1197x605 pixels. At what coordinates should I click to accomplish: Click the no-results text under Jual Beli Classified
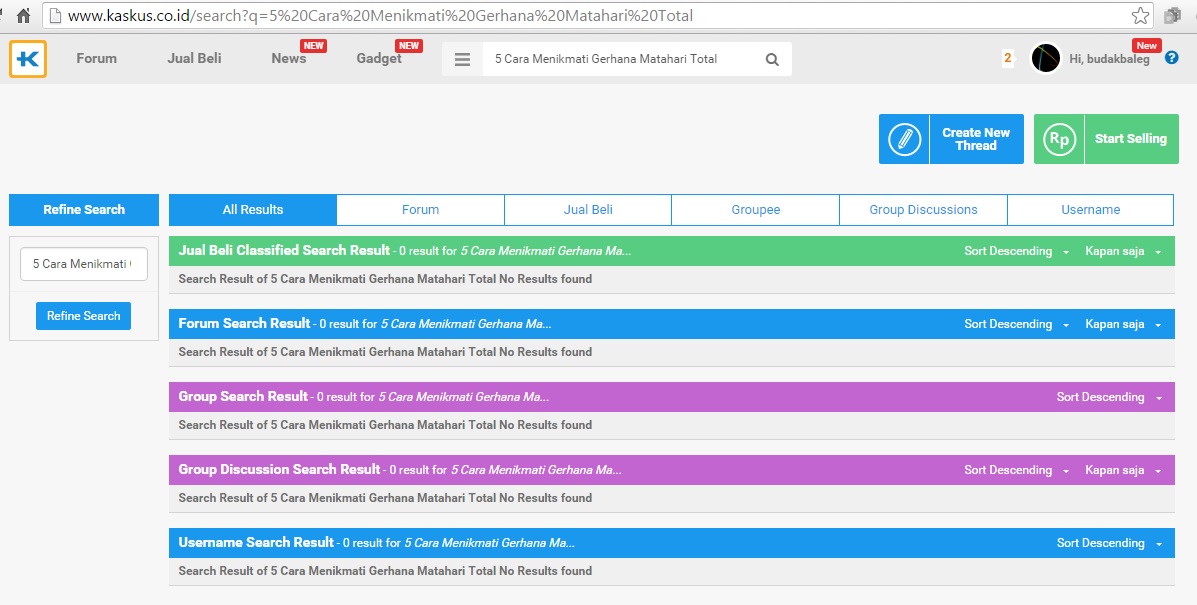point(386,279)
